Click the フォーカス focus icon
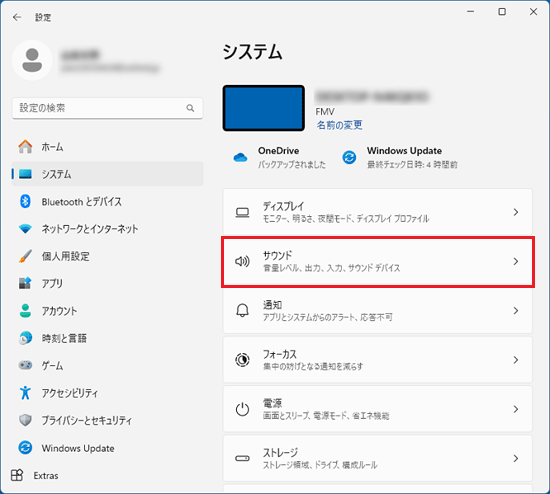Screen dimensions: 550x494 click(x=242, y=360)
